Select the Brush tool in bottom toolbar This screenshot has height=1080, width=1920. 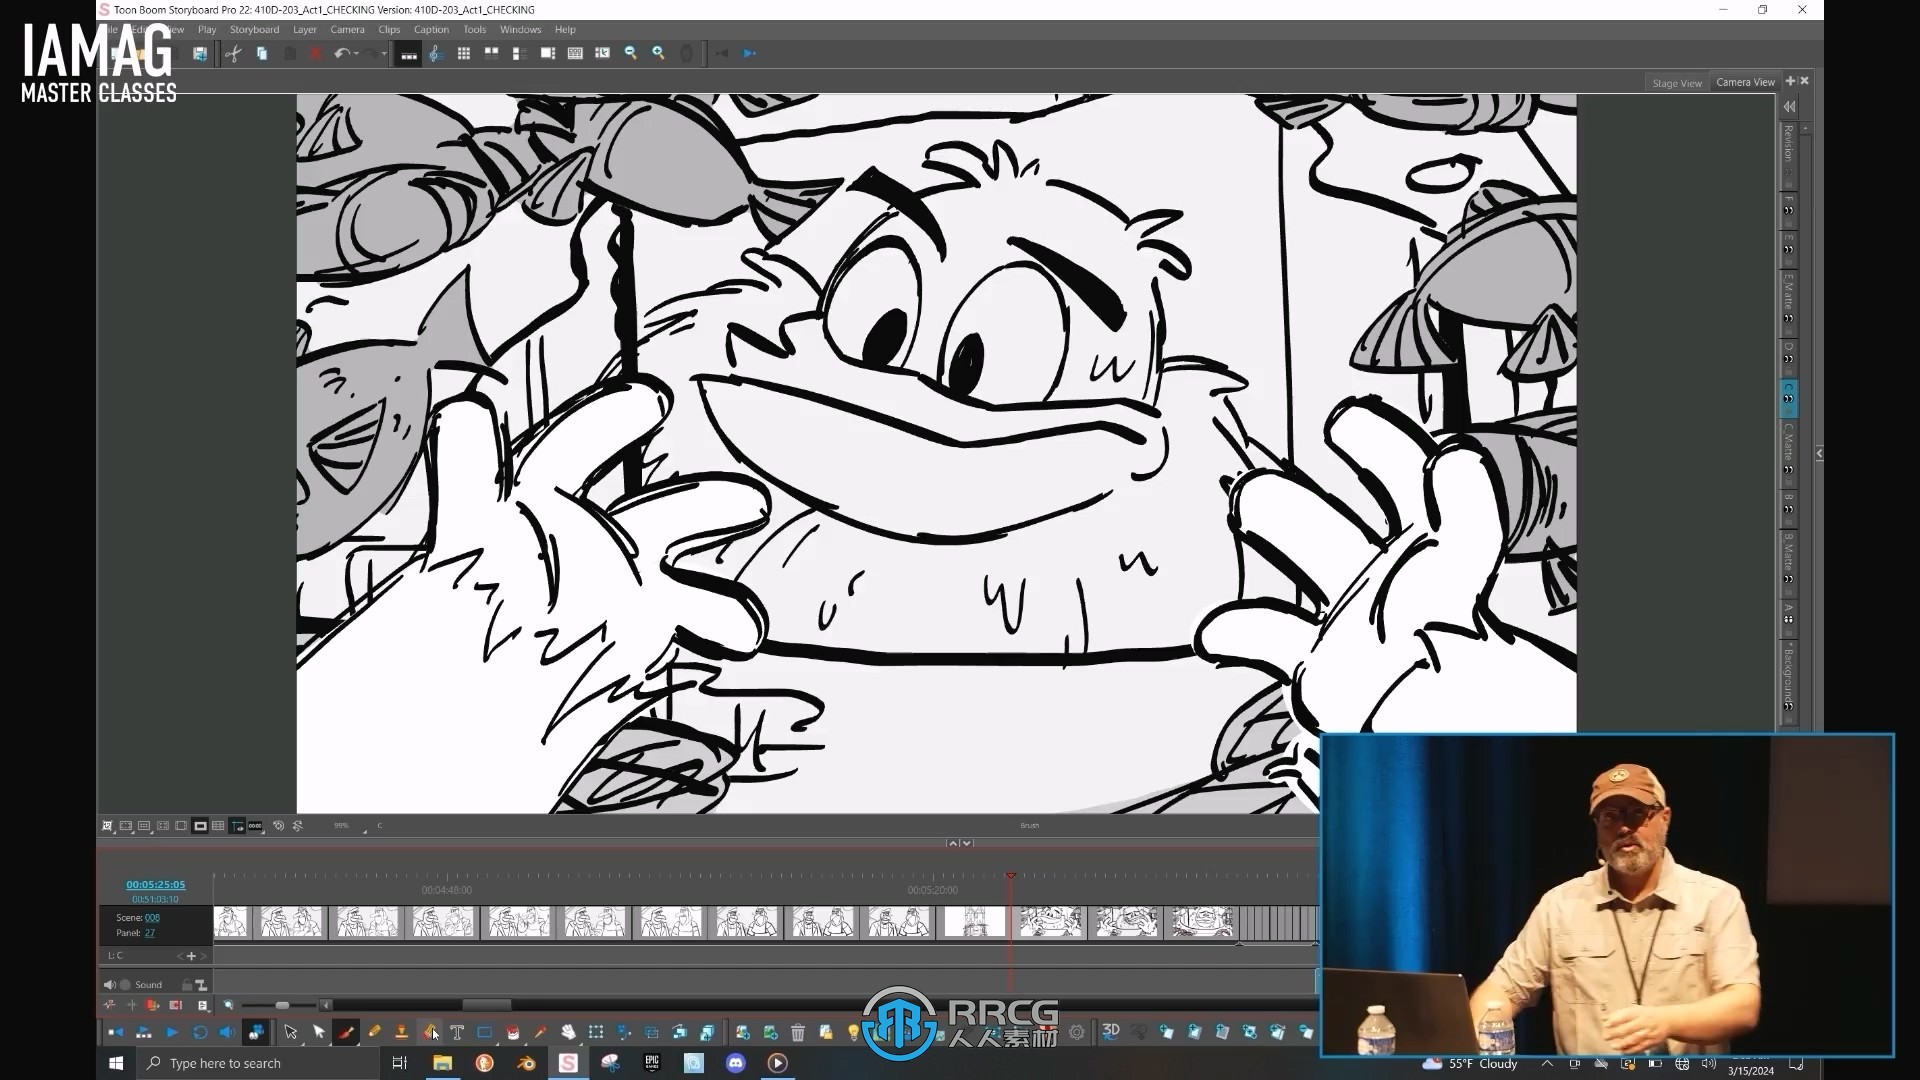346,1032
